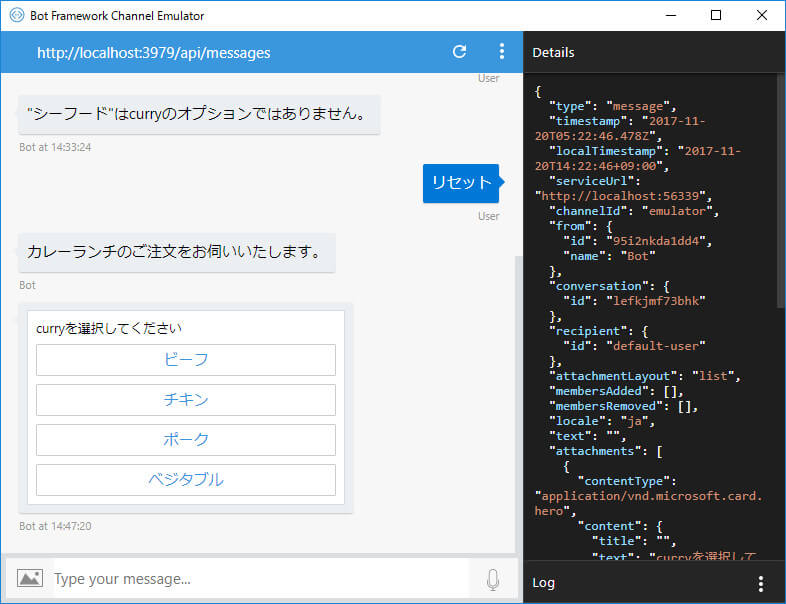Viewport: 786px width, 604px height.
Task: Click the Bot Framework emulator app icon
Action: (x=17, y=15)
